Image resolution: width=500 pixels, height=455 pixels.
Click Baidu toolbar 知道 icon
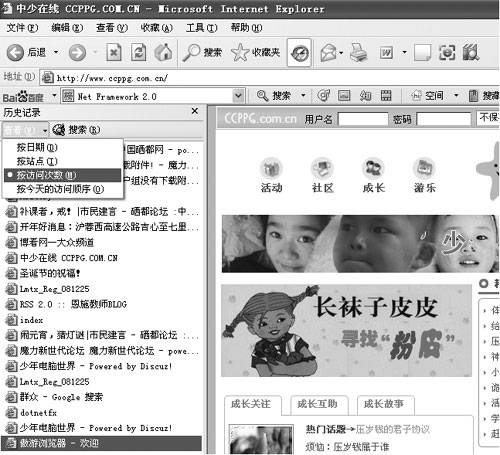click(x=365, y=96)
